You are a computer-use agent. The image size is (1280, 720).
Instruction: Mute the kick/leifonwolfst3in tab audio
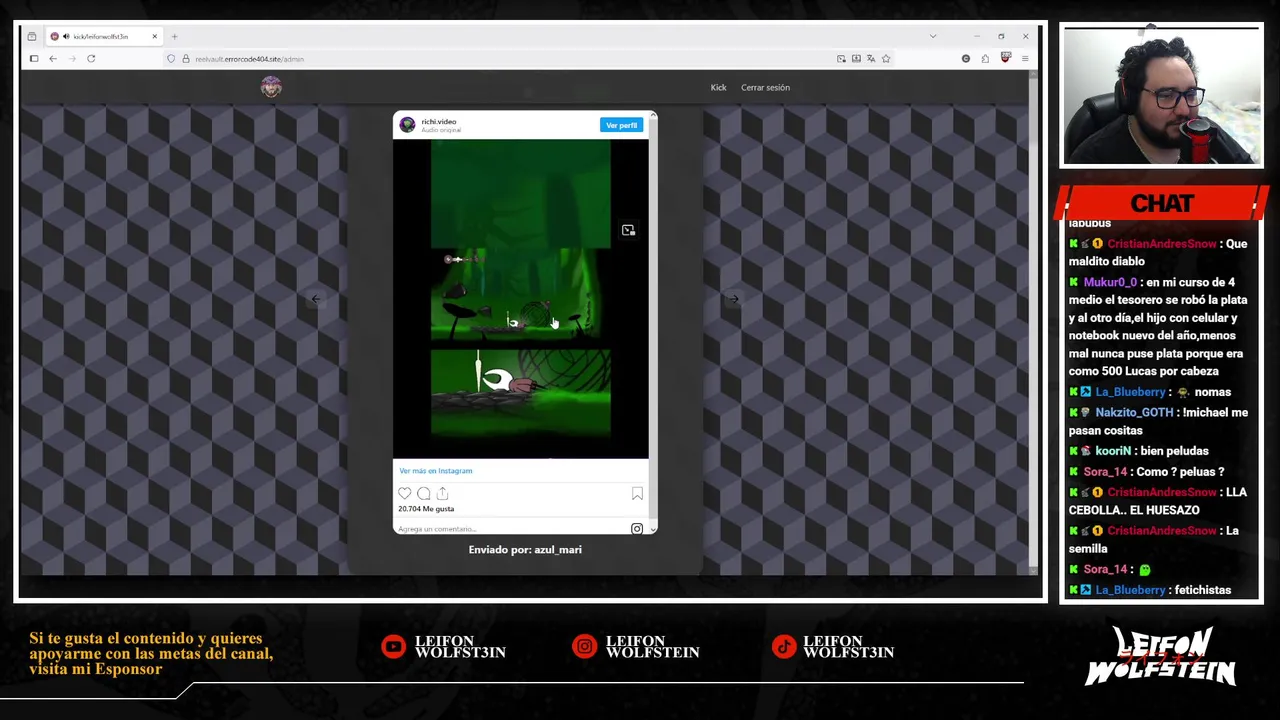point(66,37)
